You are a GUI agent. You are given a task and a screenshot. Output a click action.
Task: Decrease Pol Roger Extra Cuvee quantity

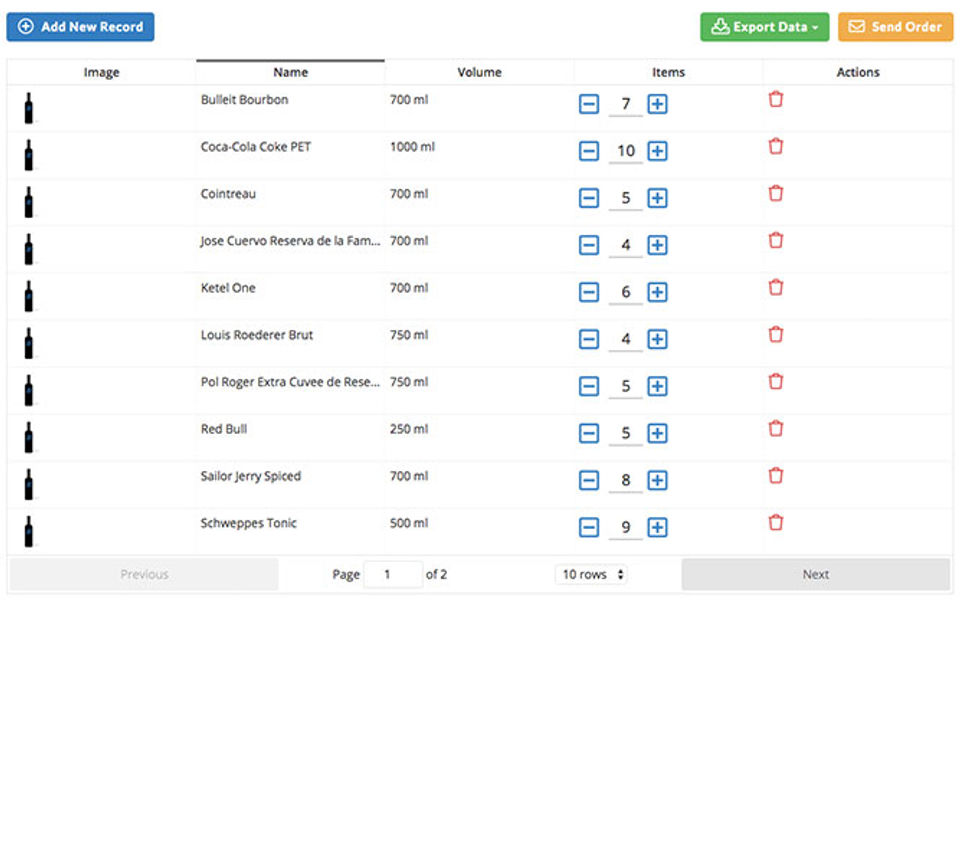[x=588, y=386]
